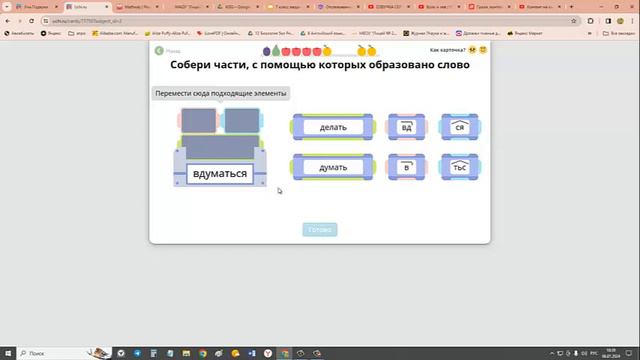This screenshot has height=360, width=640.
Task: Rate the card with the sad emoji
Action: tap(472, 50)
